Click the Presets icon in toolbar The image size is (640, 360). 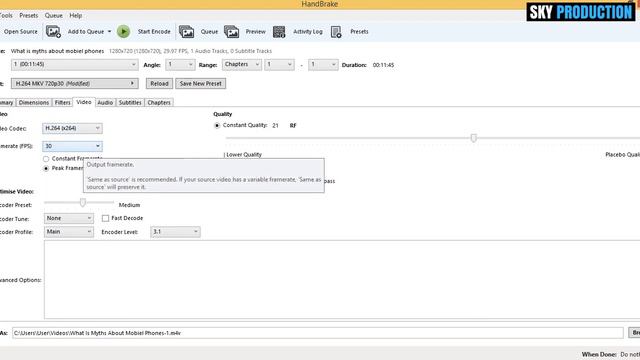pos(336,31)
